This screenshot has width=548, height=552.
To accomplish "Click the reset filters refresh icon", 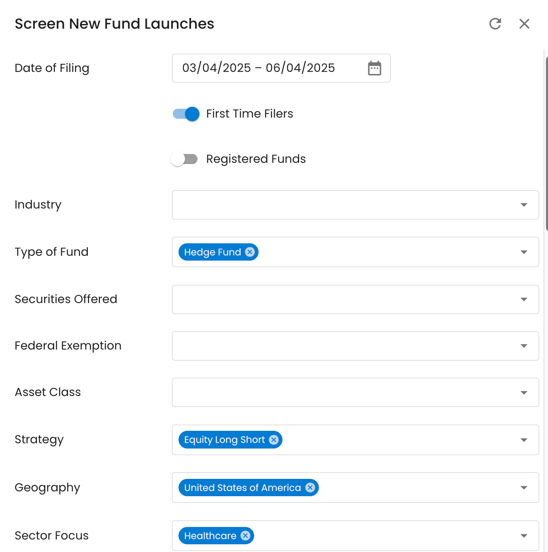I will point(495,24).
